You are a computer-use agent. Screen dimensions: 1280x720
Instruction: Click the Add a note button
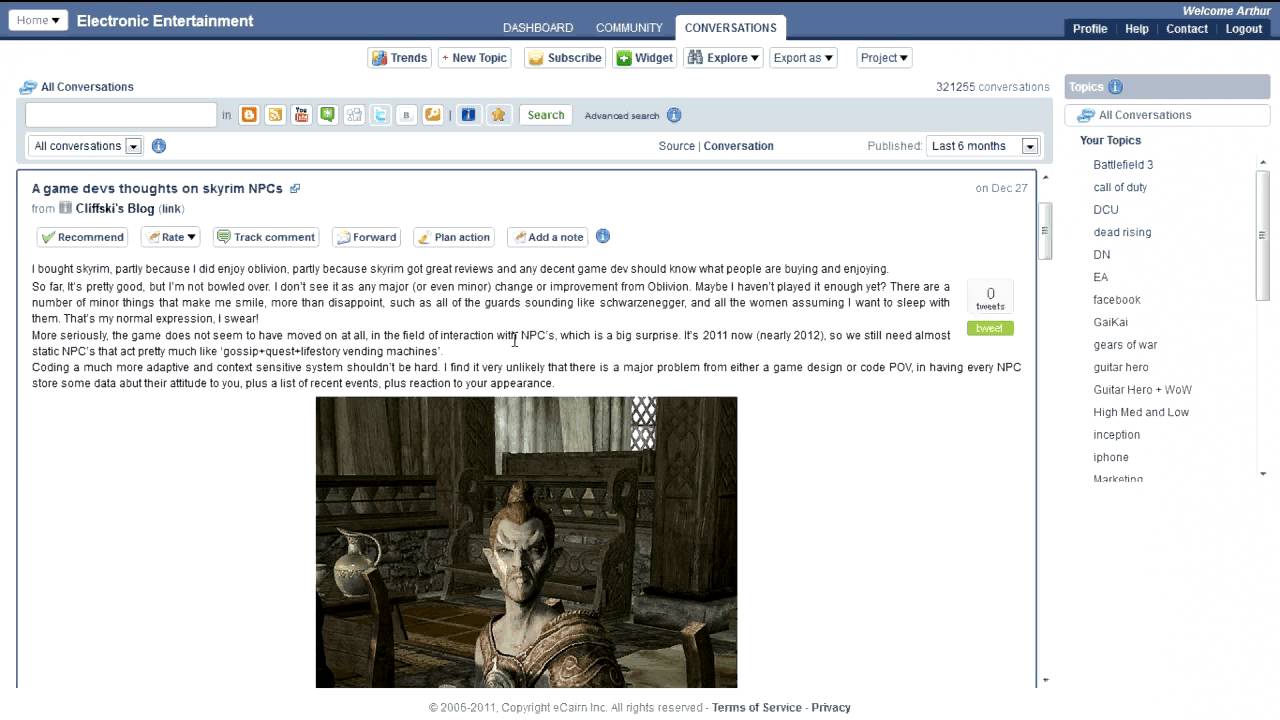pos(547,237)
